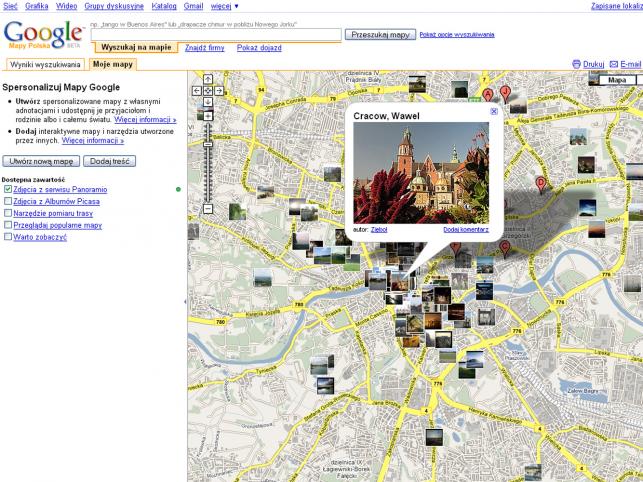The image size is (643, 482).
Task: Click the photo thumbnail left of marker A
Action: (x=459, y=89)
